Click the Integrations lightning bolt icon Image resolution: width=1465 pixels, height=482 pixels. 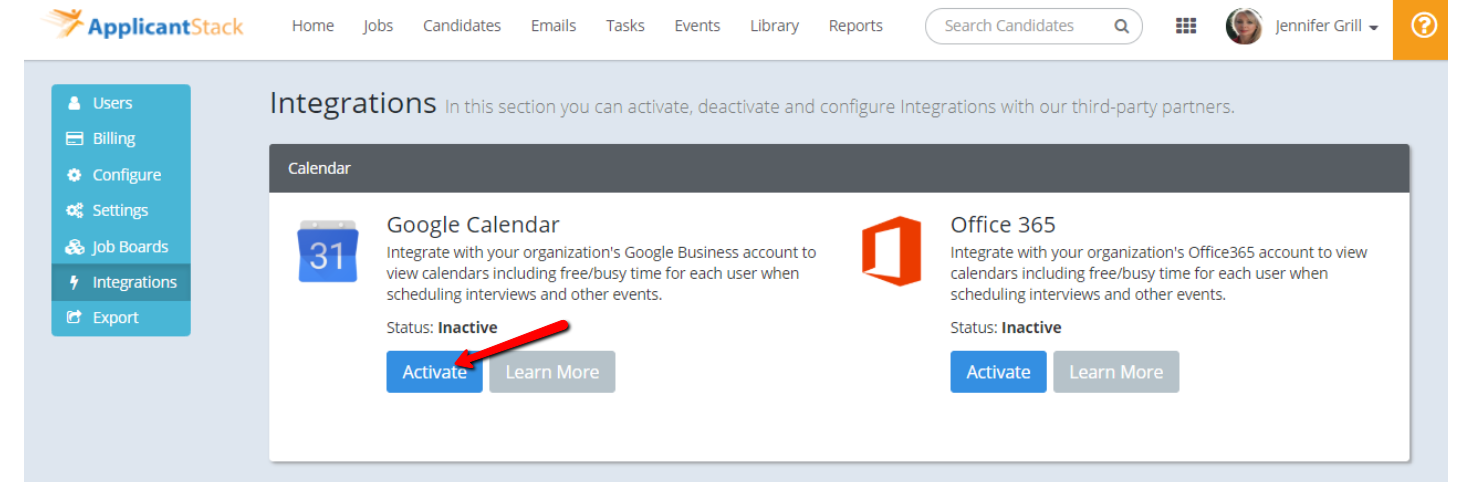[75, 283]
